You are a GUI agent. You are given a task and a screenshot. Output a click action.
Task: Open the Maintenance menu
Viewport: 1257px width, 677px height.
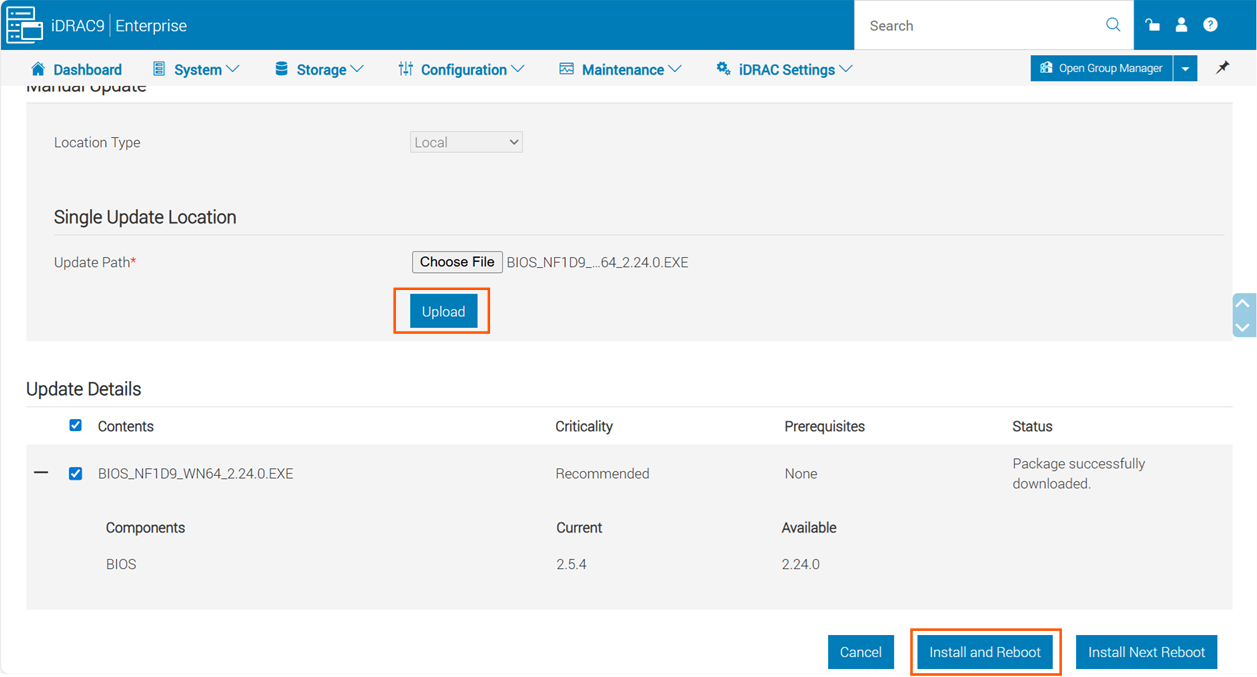[620, 69]
